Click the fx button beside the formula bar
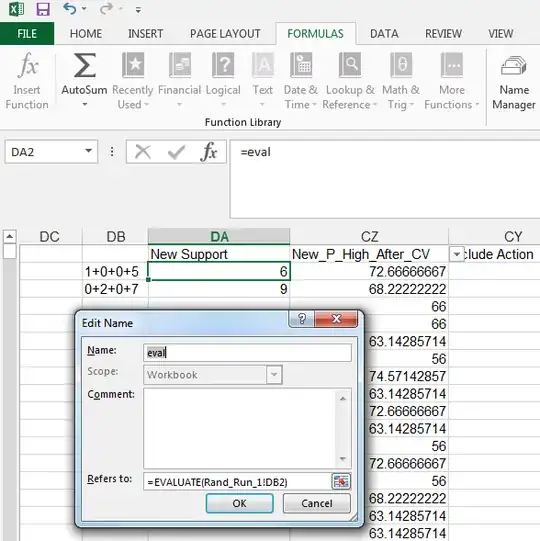Image resolution: width=540 pixels, height=541 pixels. [x=209, y=152]
